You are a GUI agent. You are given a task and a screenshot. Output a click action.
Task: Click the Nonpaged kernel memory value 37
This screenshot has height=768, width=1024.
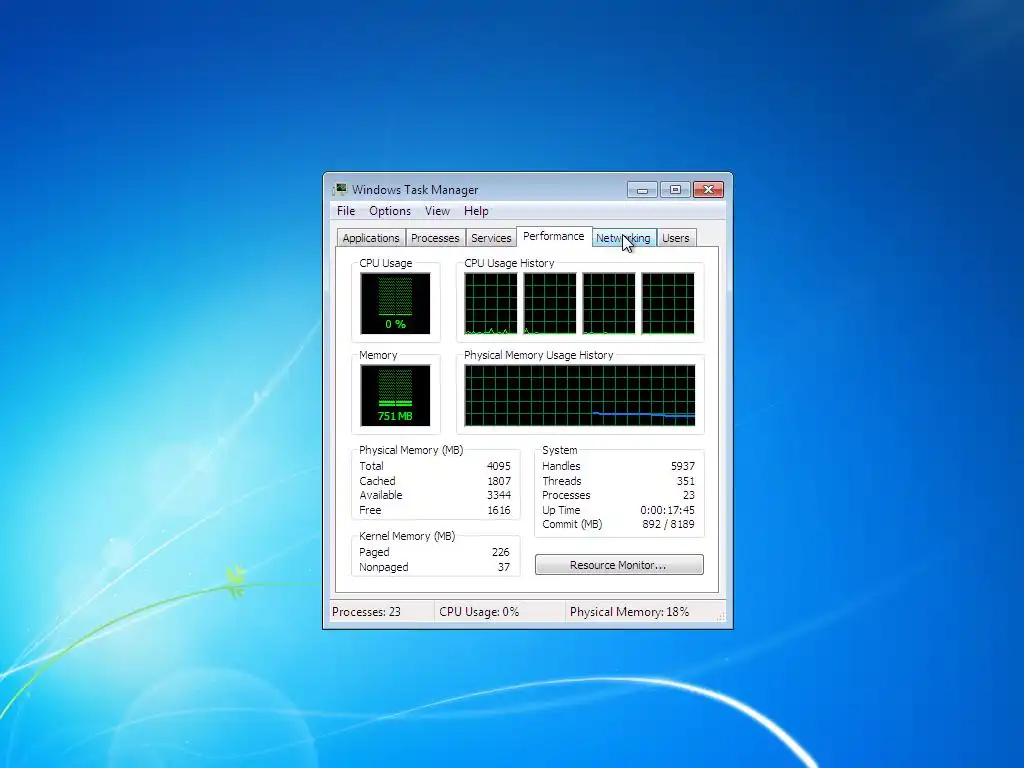504,568
